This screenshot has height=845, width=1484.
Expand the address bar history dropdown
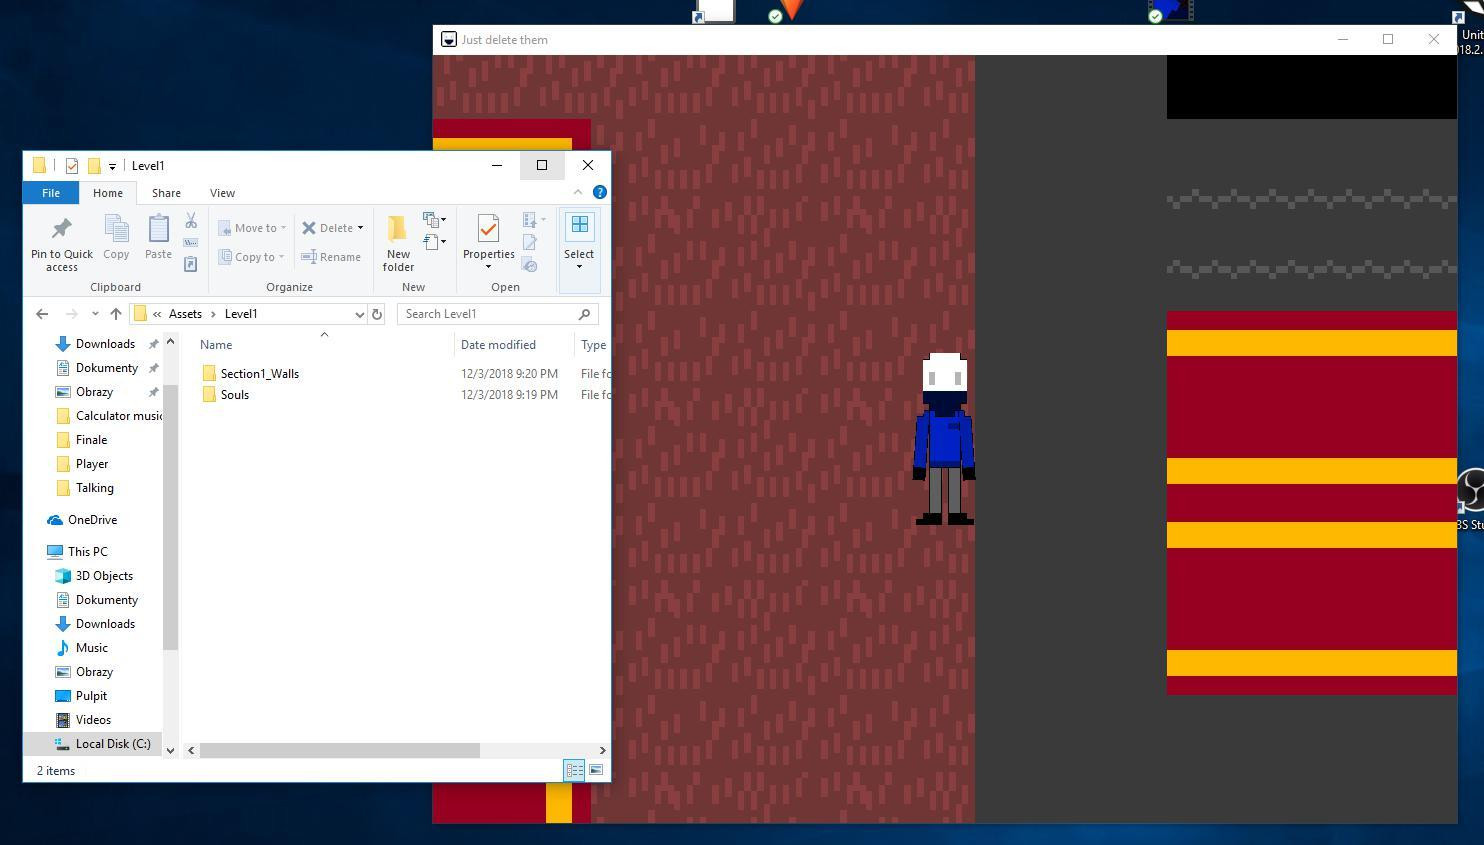click(x=360, y=314)
